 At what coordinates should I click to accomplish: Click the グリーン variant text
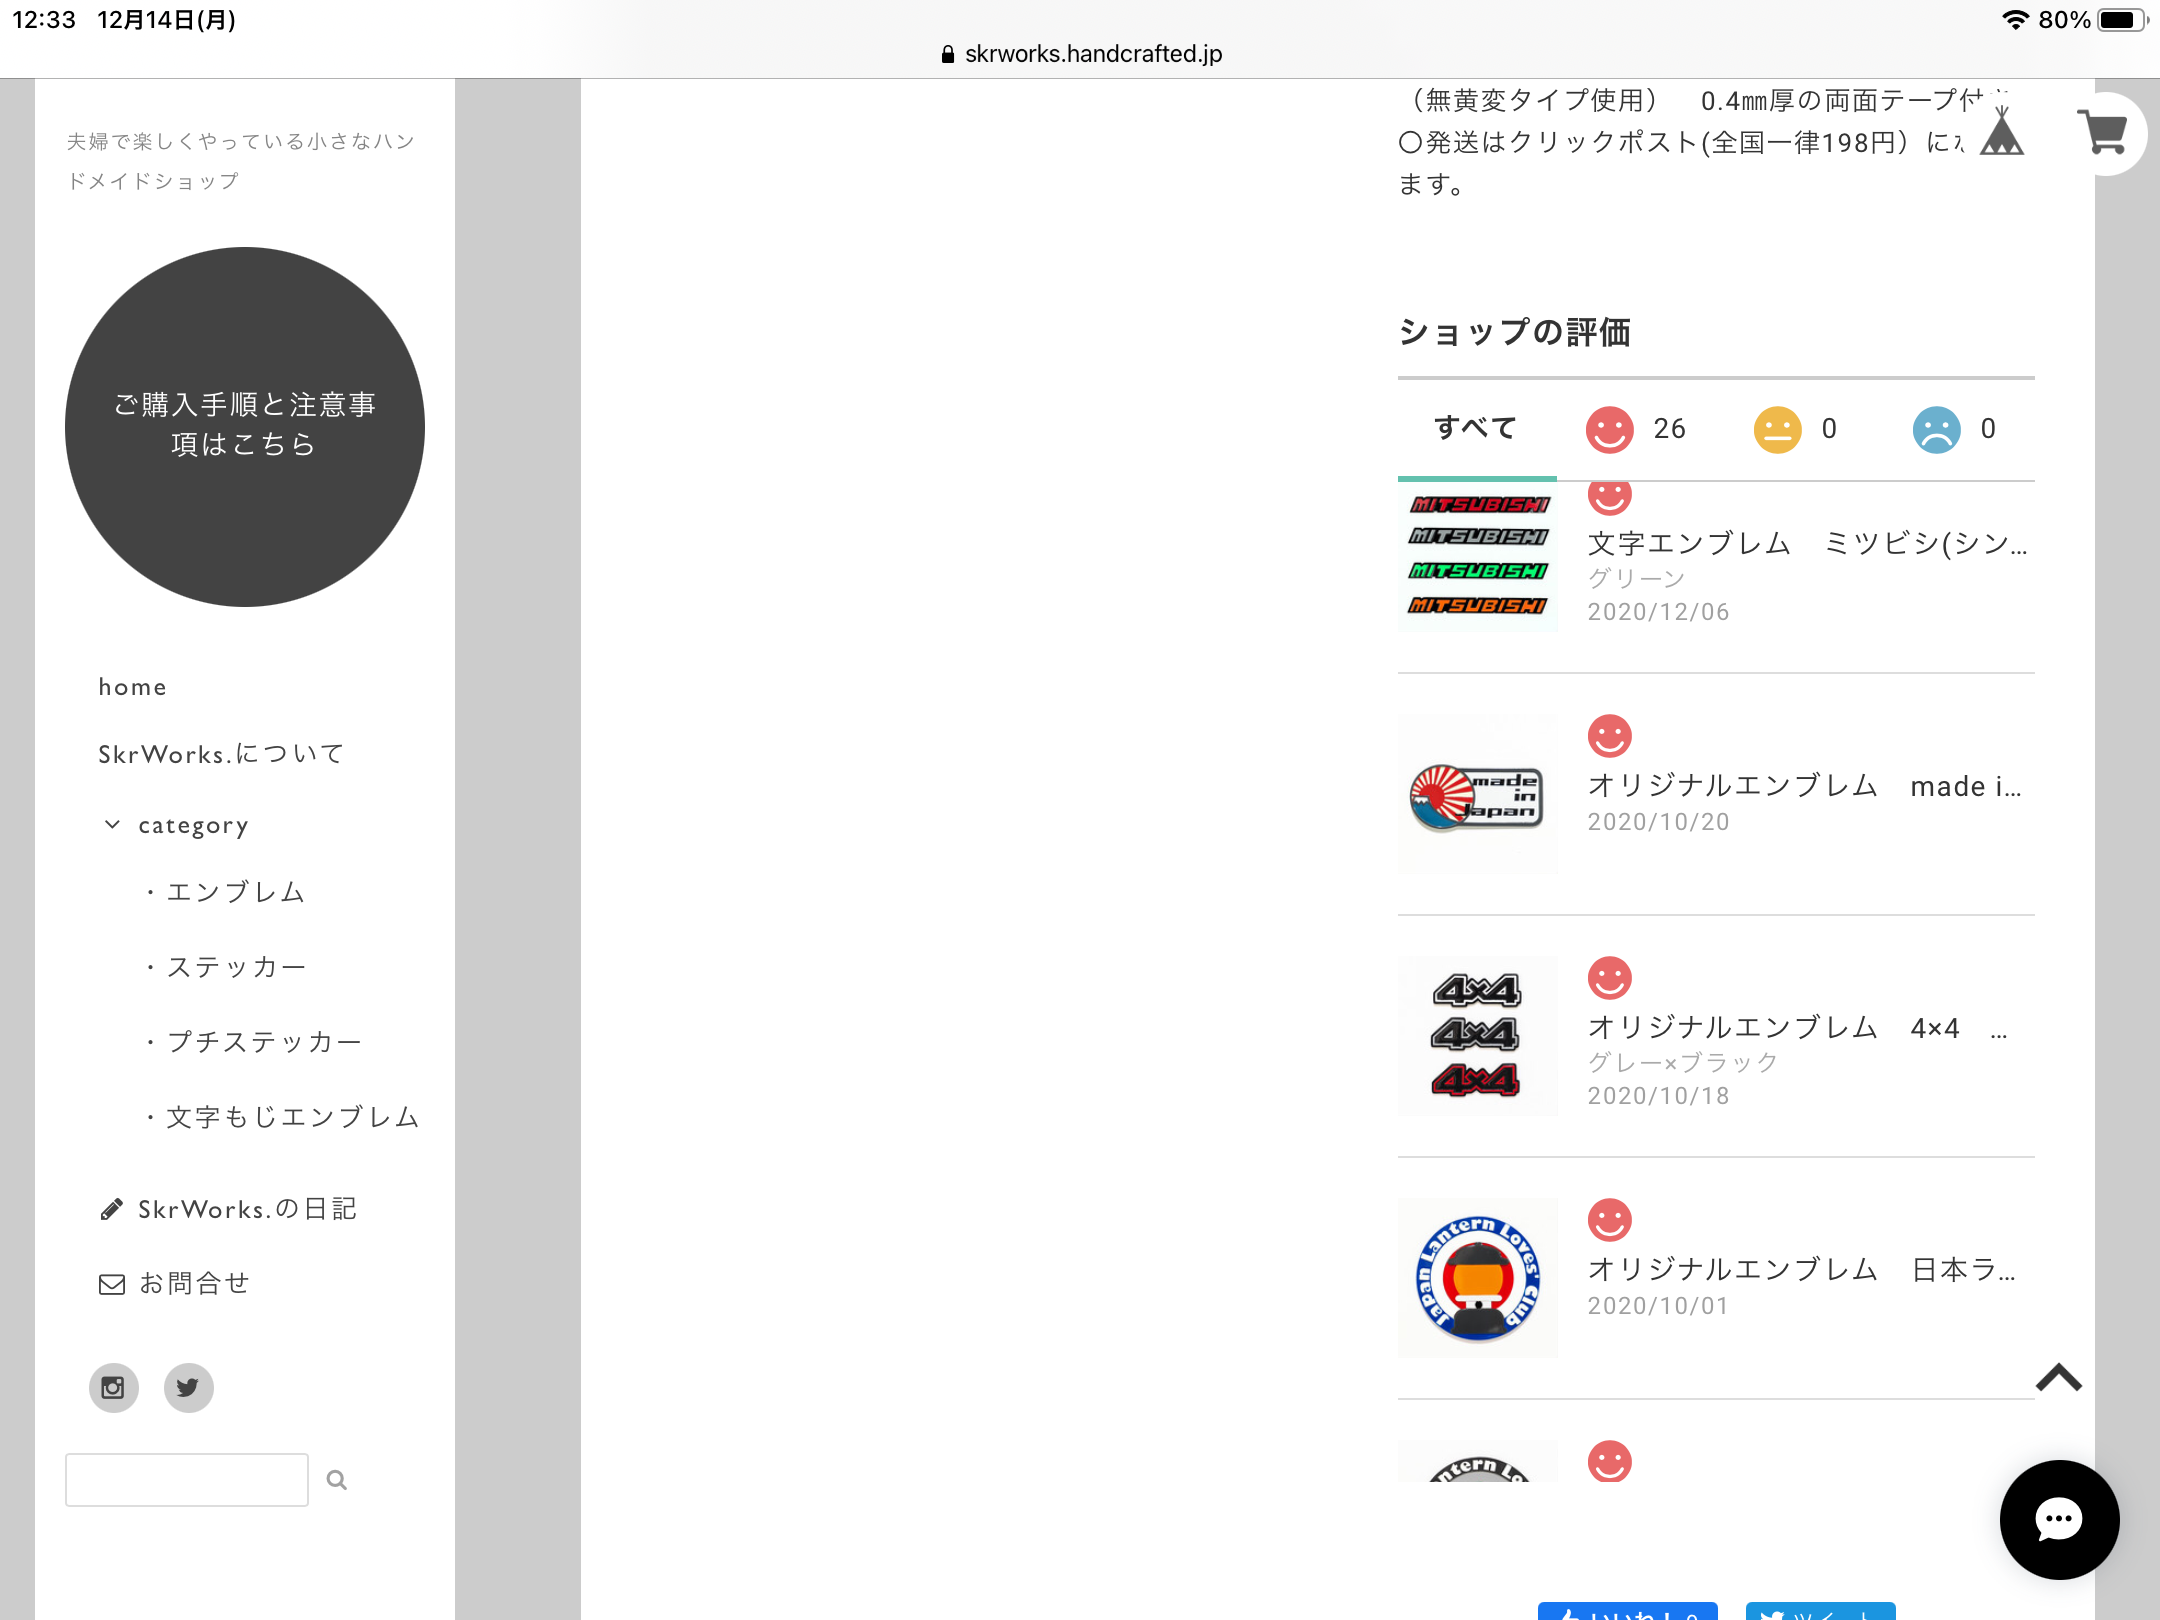pyautogui.click(x=1636, y=578)
